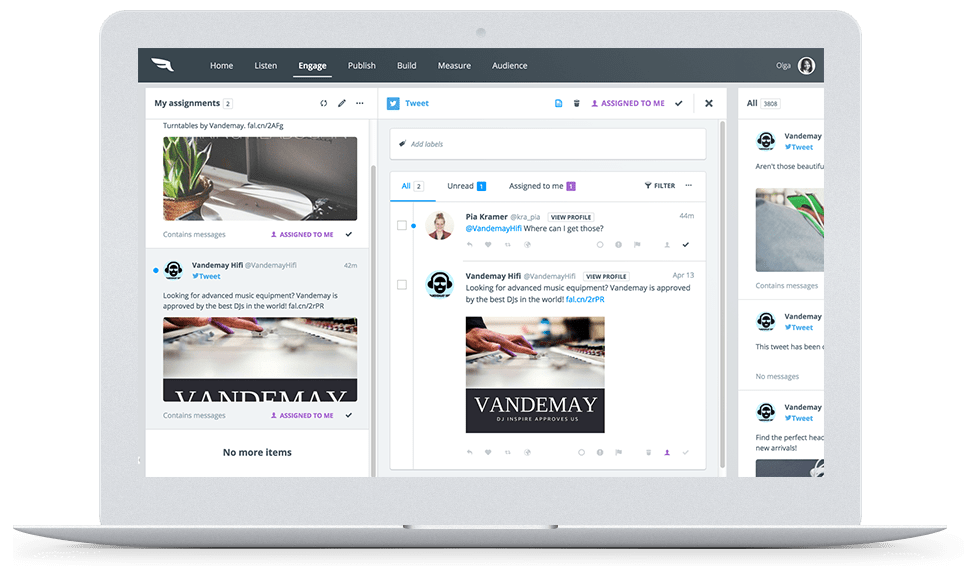Image resolution: width=964 pixels, height=566 pixels.
Task: Open the fal.cn/2rPR link in the tweet
Action: coord(585,299)
